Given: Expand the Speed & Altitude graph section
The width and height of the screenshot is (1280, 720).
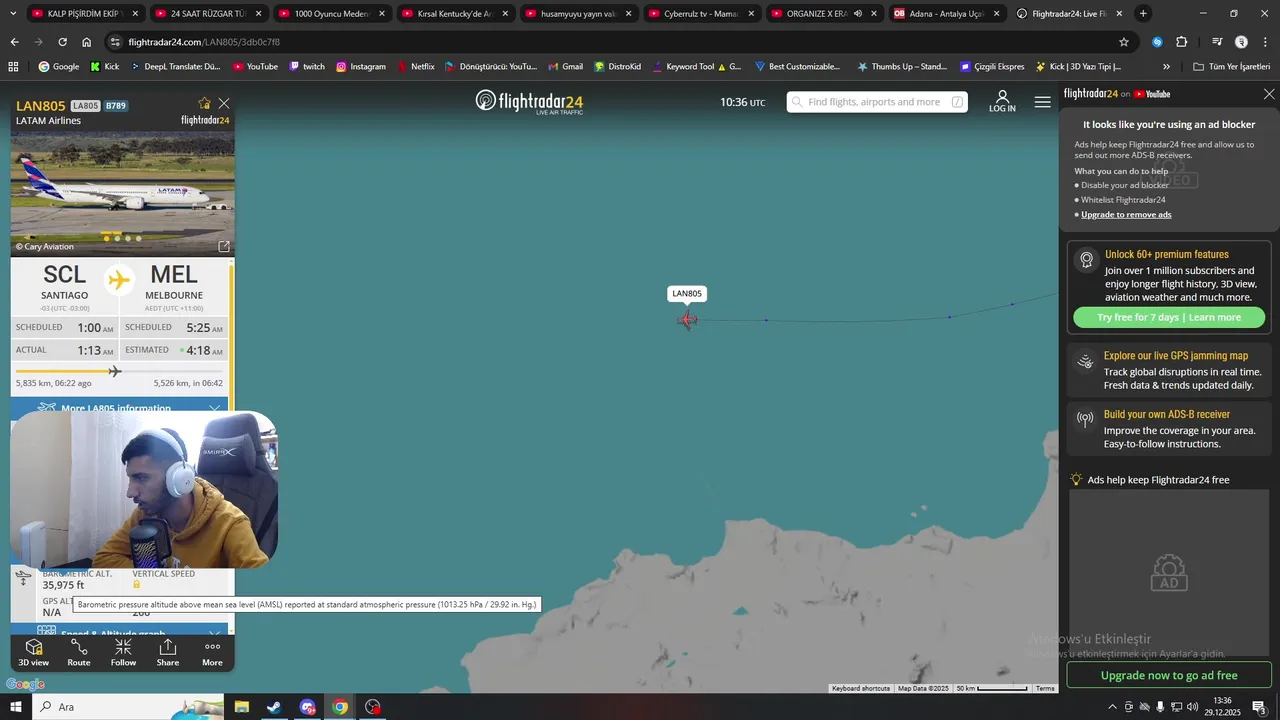Looking at the screenshot, I should [119, 631].
